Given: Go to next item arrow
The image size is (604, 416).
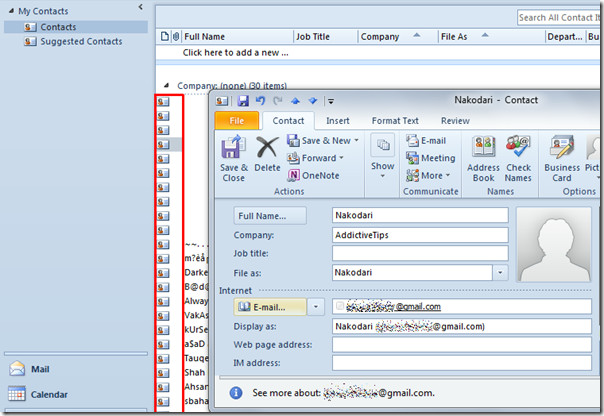Looking at the screenshot, I should [312, 101].
